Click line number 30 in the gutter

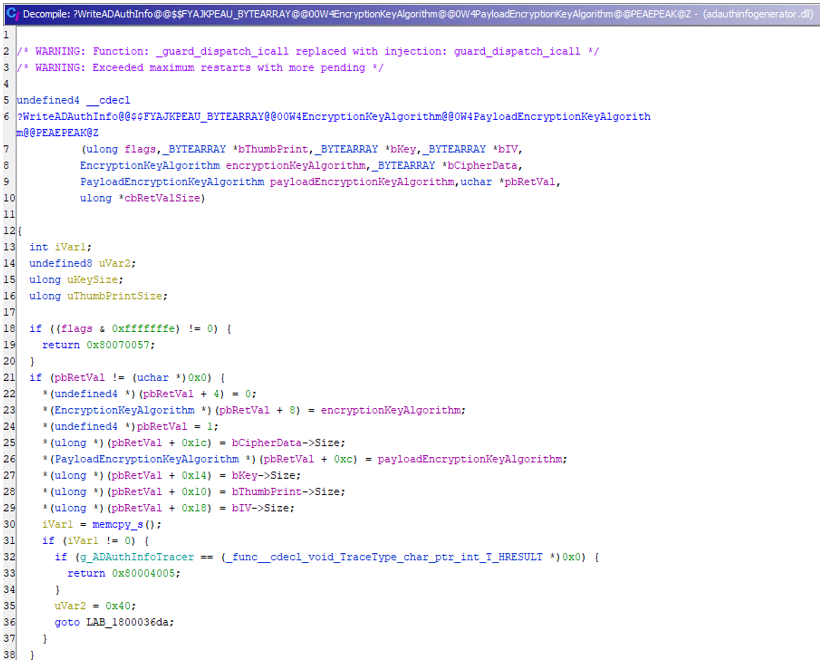[x=9, y=524]
